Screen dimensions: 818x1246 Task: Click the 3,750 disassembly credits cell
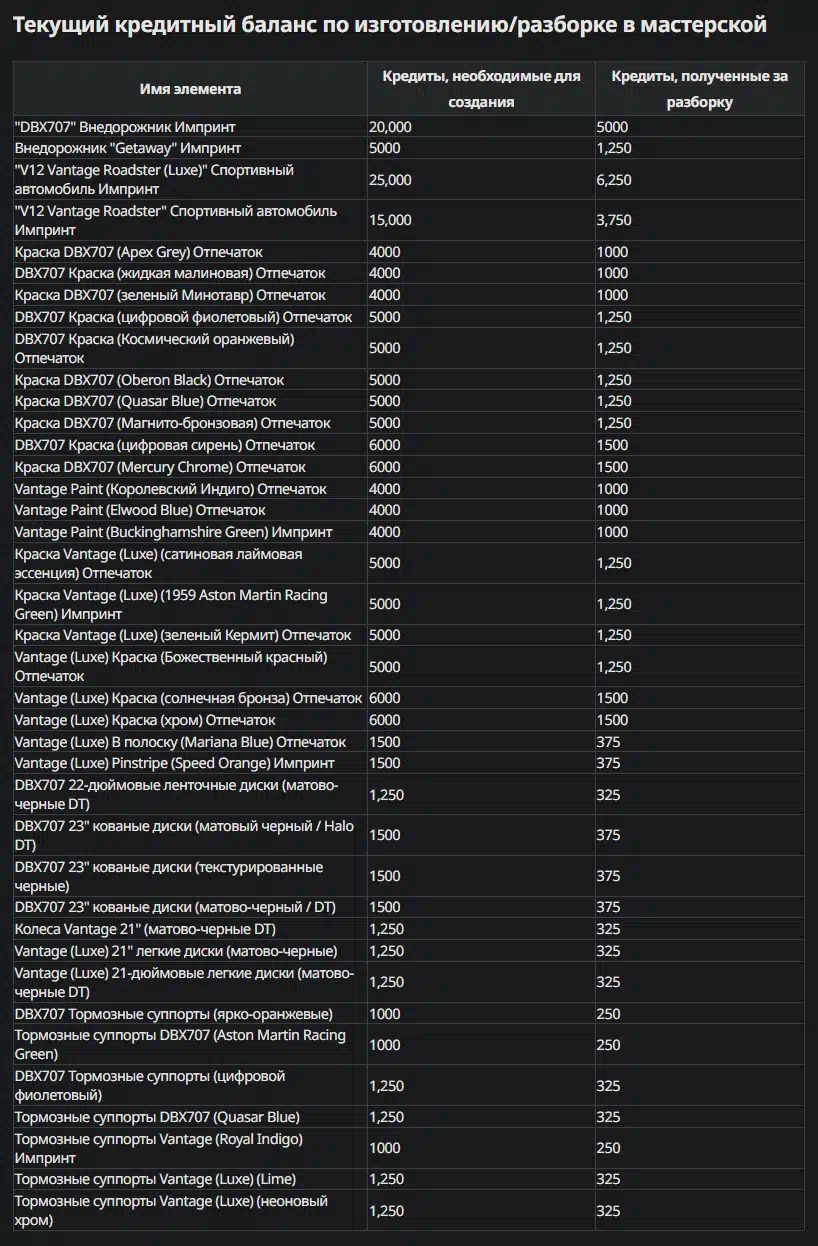click(614, 220)
